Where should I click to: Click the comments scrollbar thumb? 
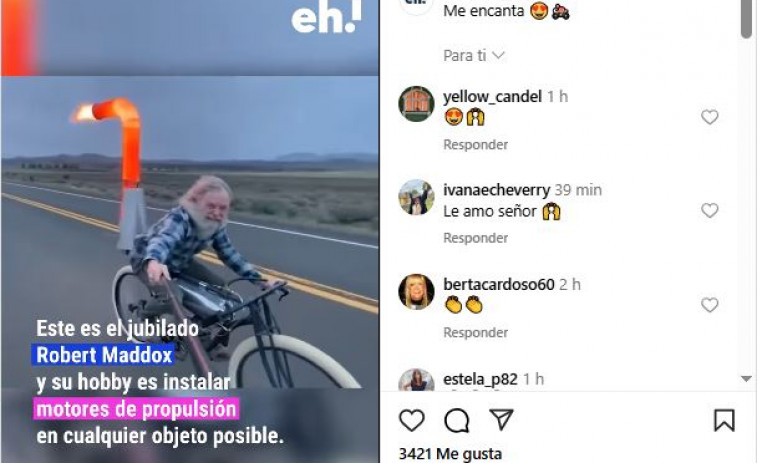(x=746, y=18)
